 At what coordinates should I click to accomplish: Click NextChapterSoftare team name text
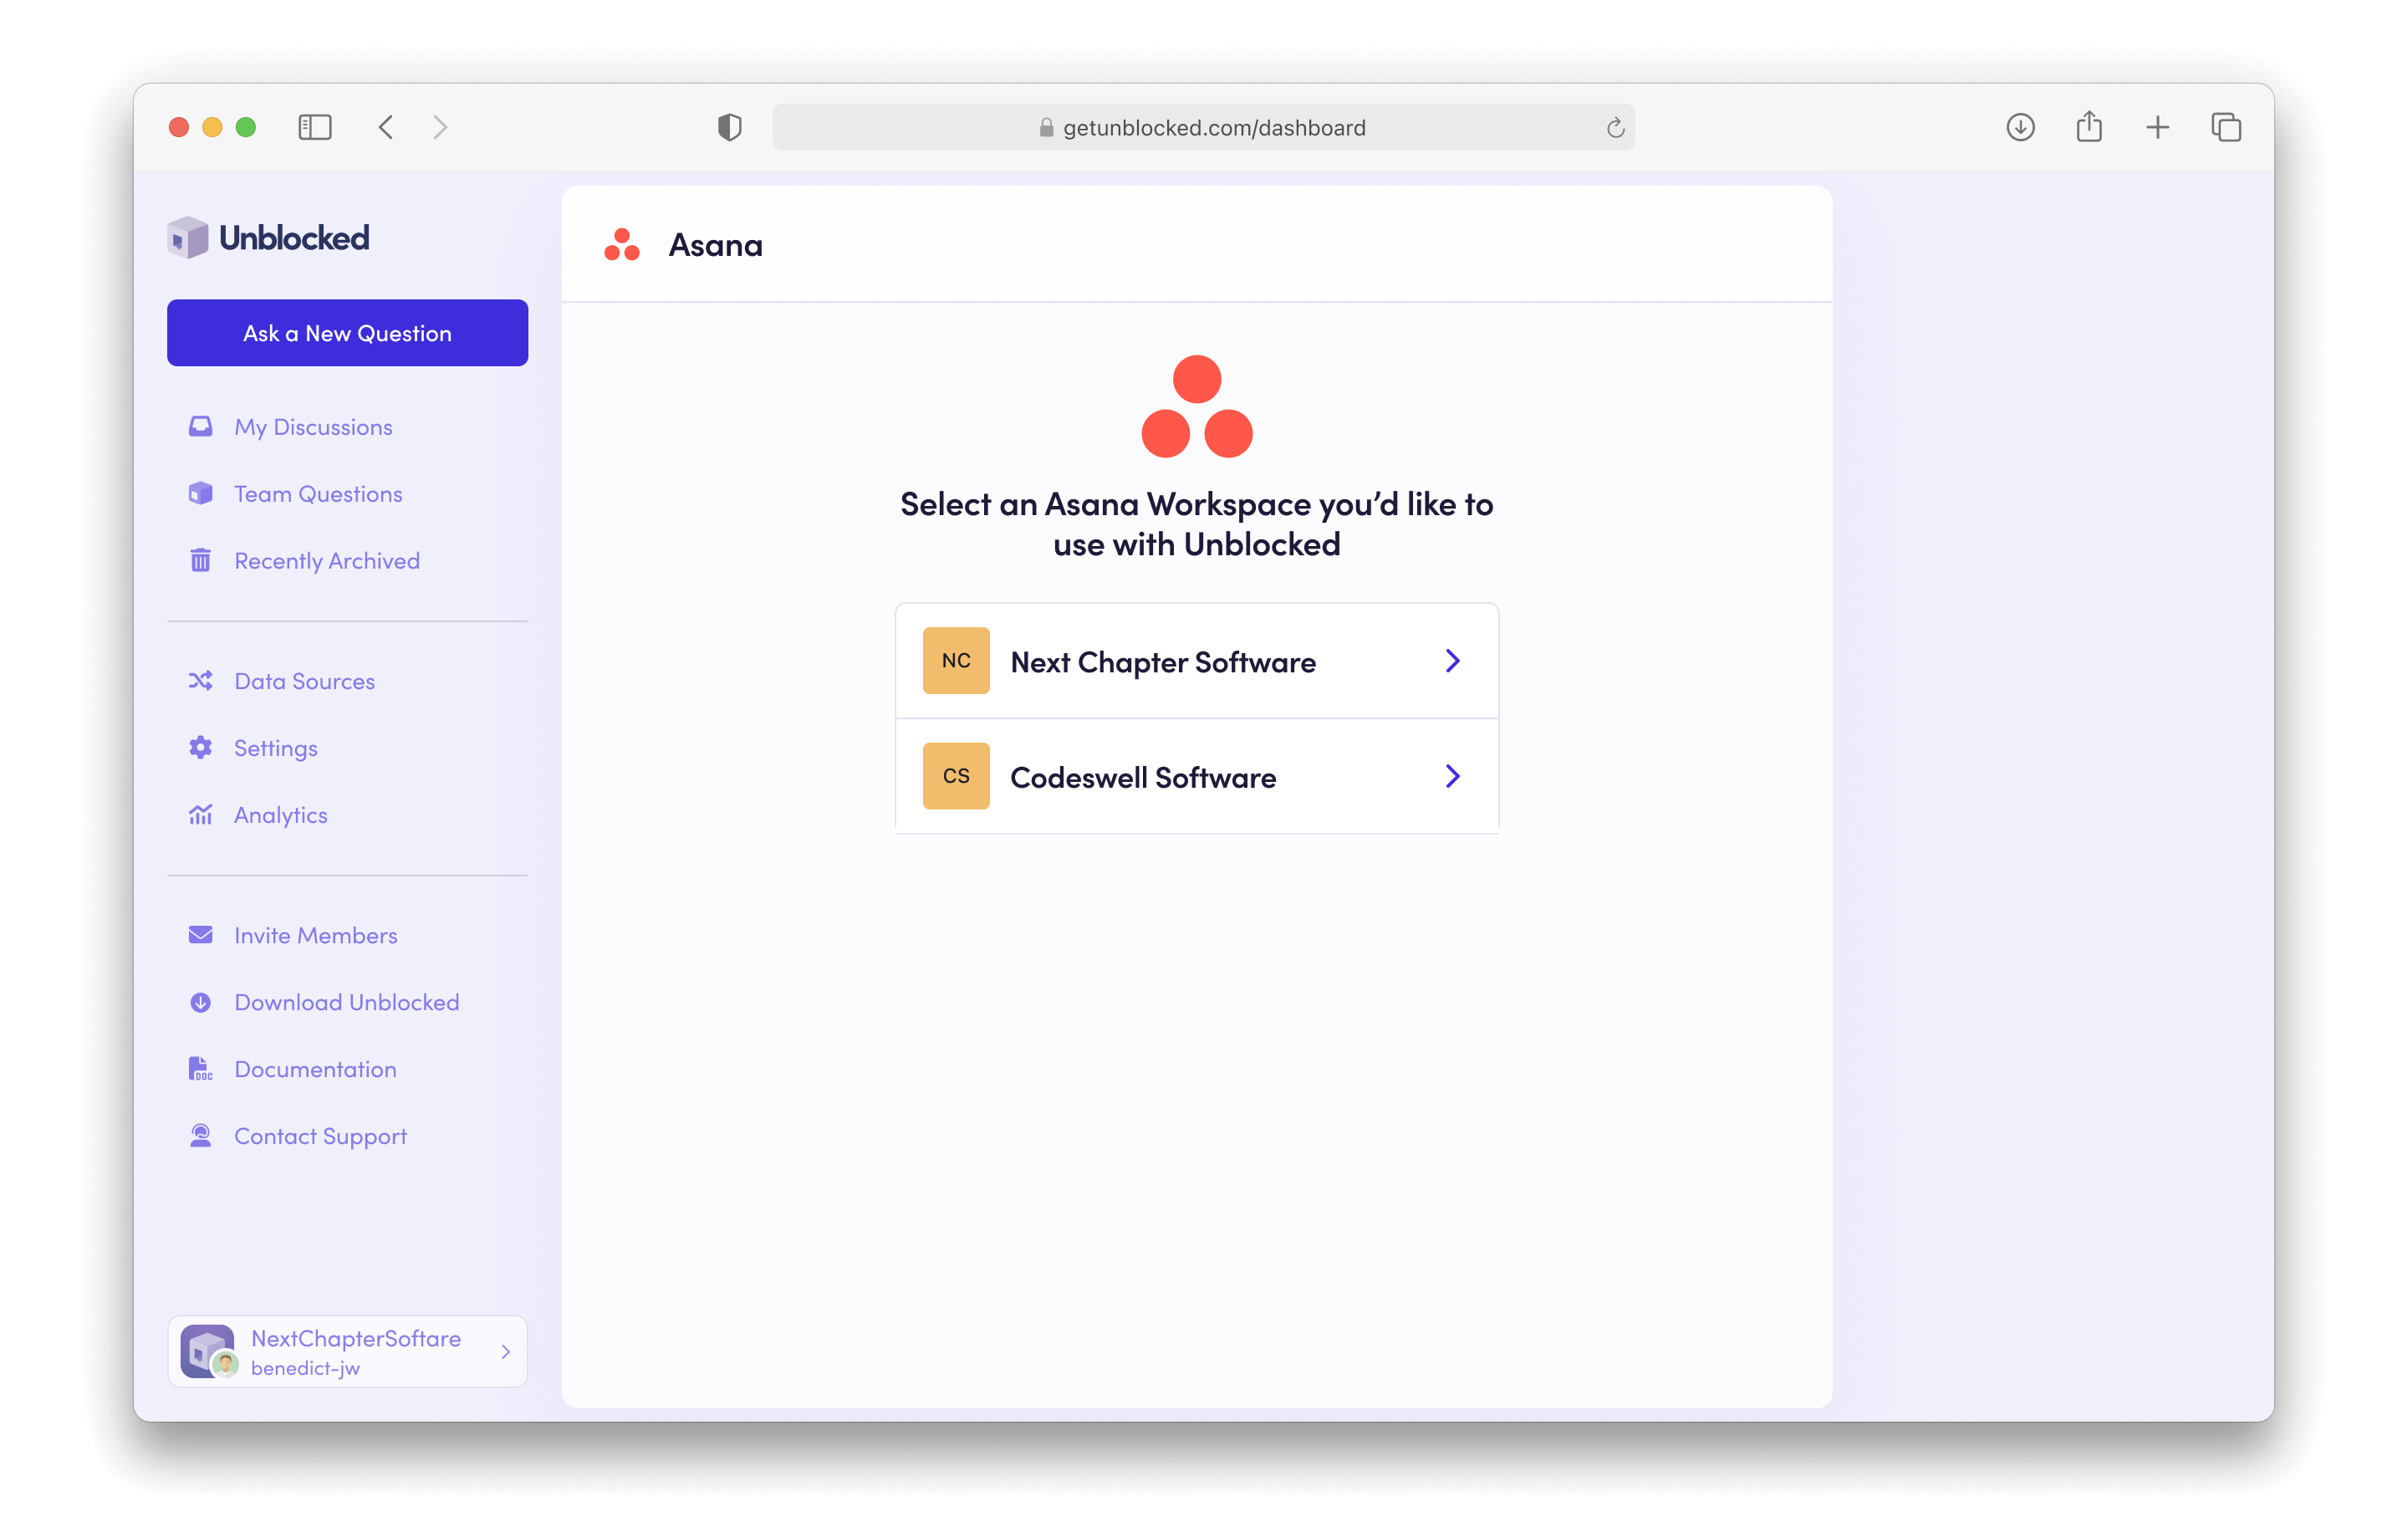click(x=356, y=1338)
